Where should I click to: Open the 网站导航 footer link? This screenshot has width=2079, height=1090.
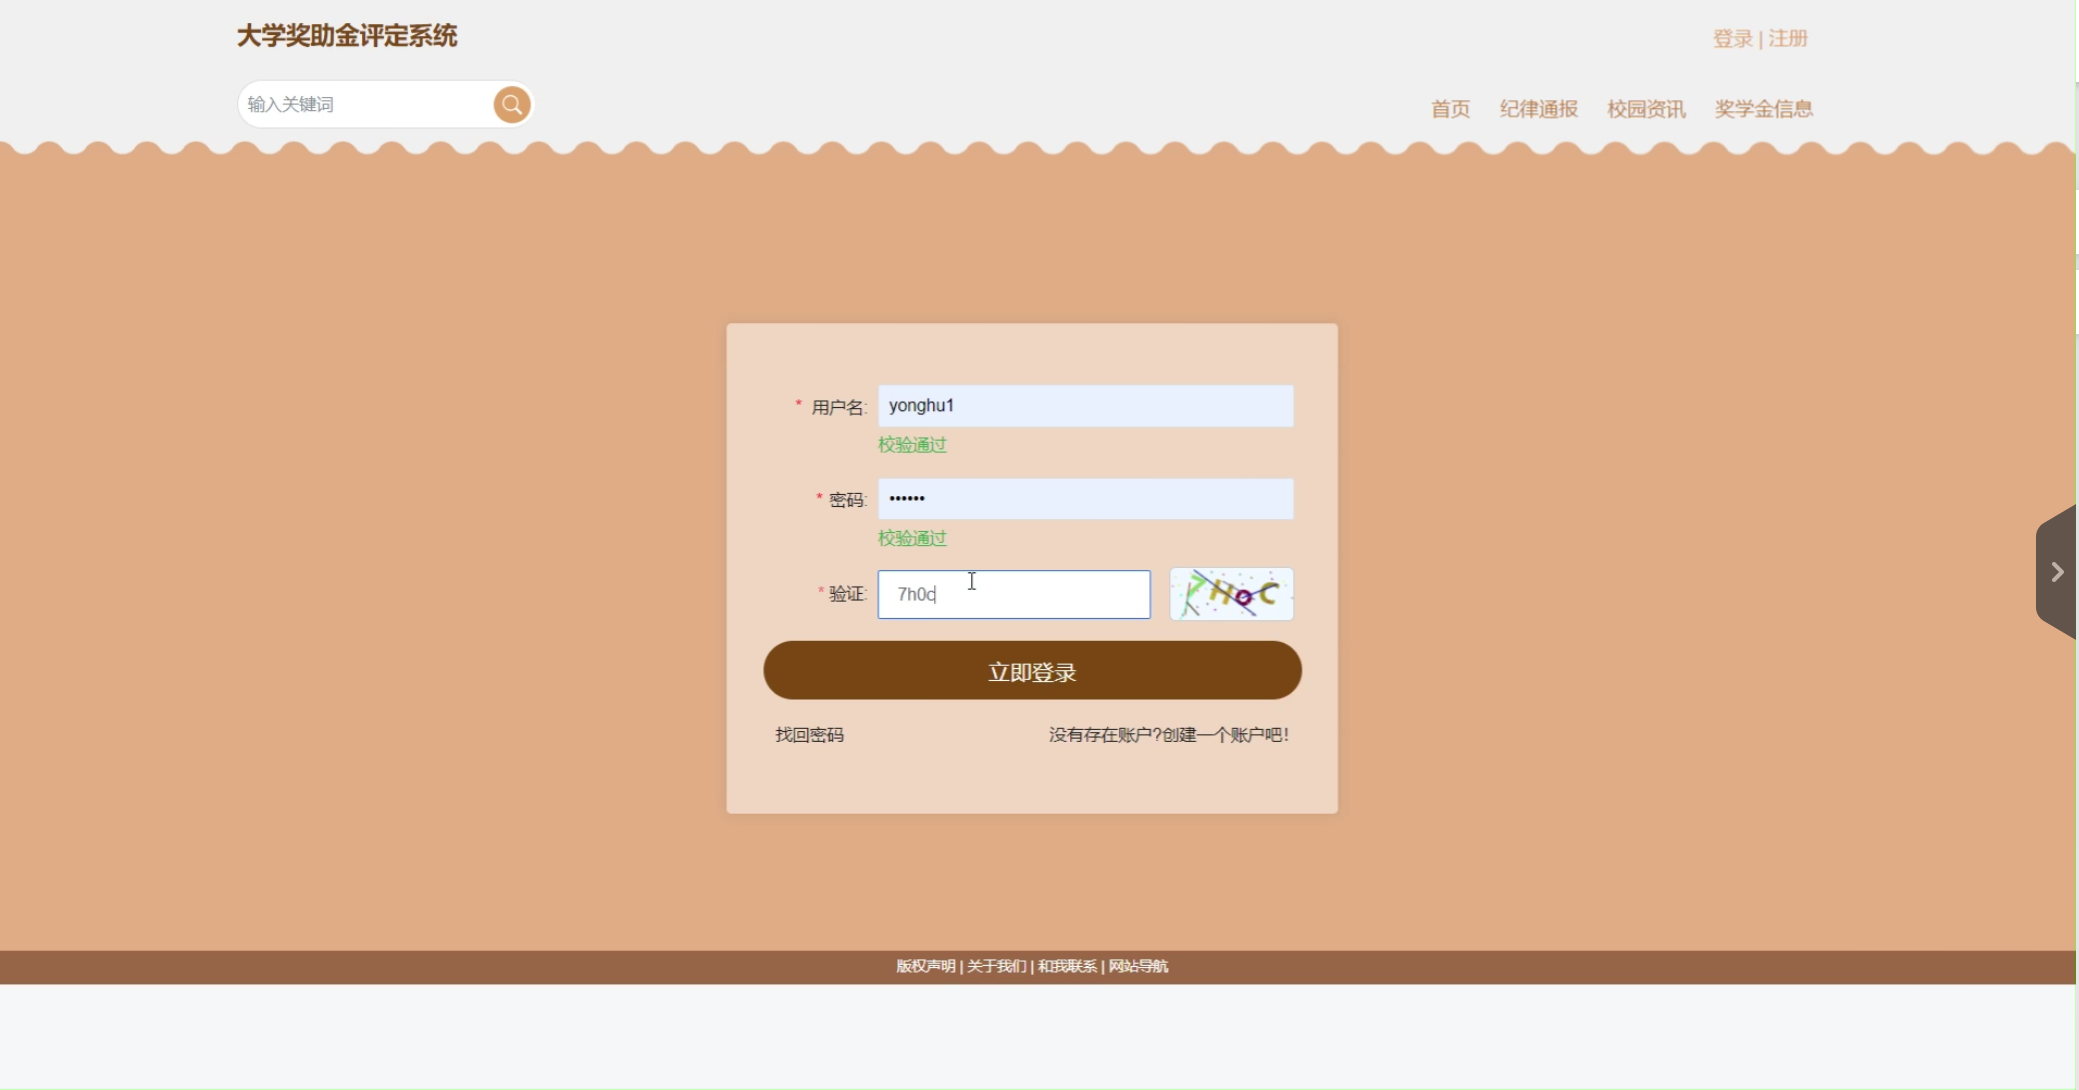point(1138,966)
